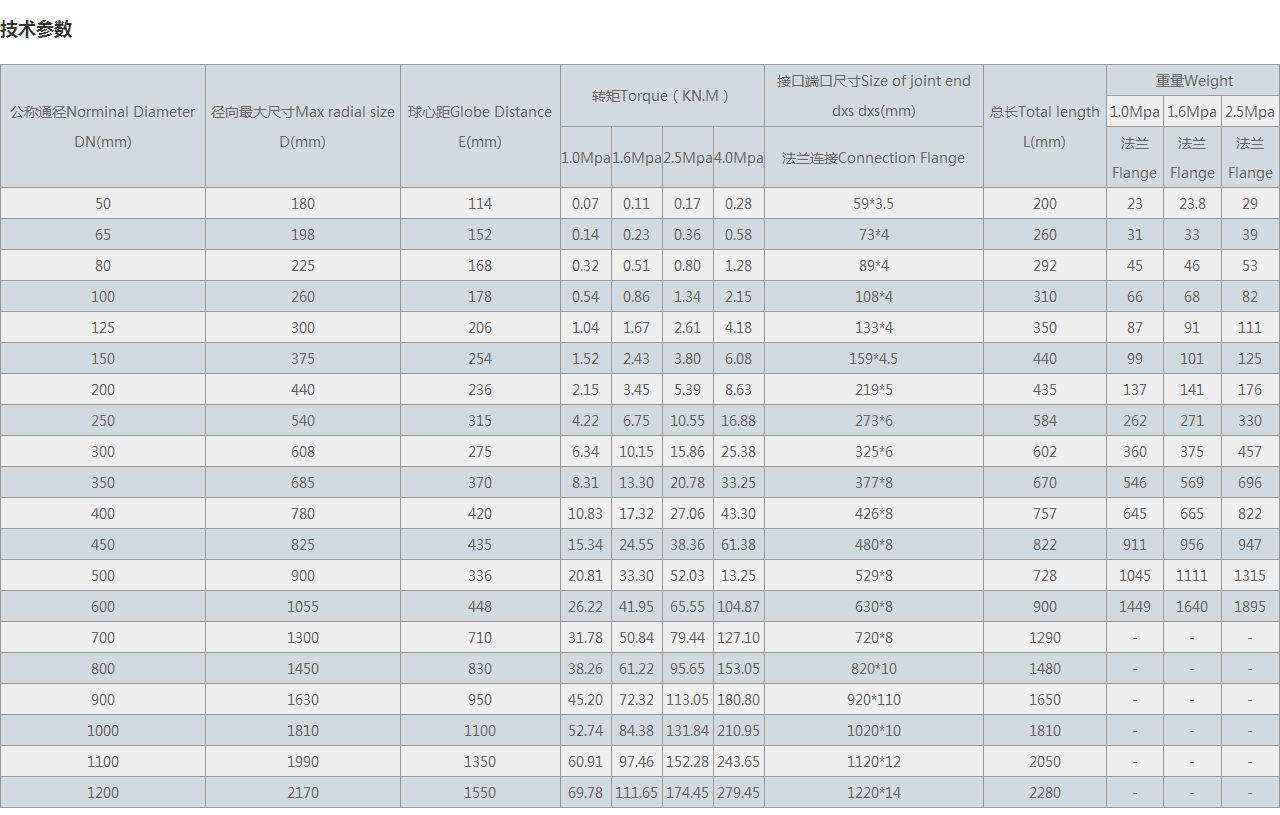The width and height of the screenshot is (1280, 815).
Task: Click the 技术参数 heading
Action: (x=36, y=29)
